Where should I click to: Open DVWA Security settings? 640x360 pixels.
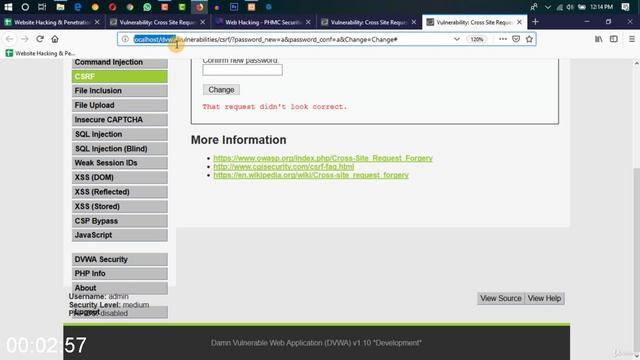pyautogui.click(x=120, y=259)
